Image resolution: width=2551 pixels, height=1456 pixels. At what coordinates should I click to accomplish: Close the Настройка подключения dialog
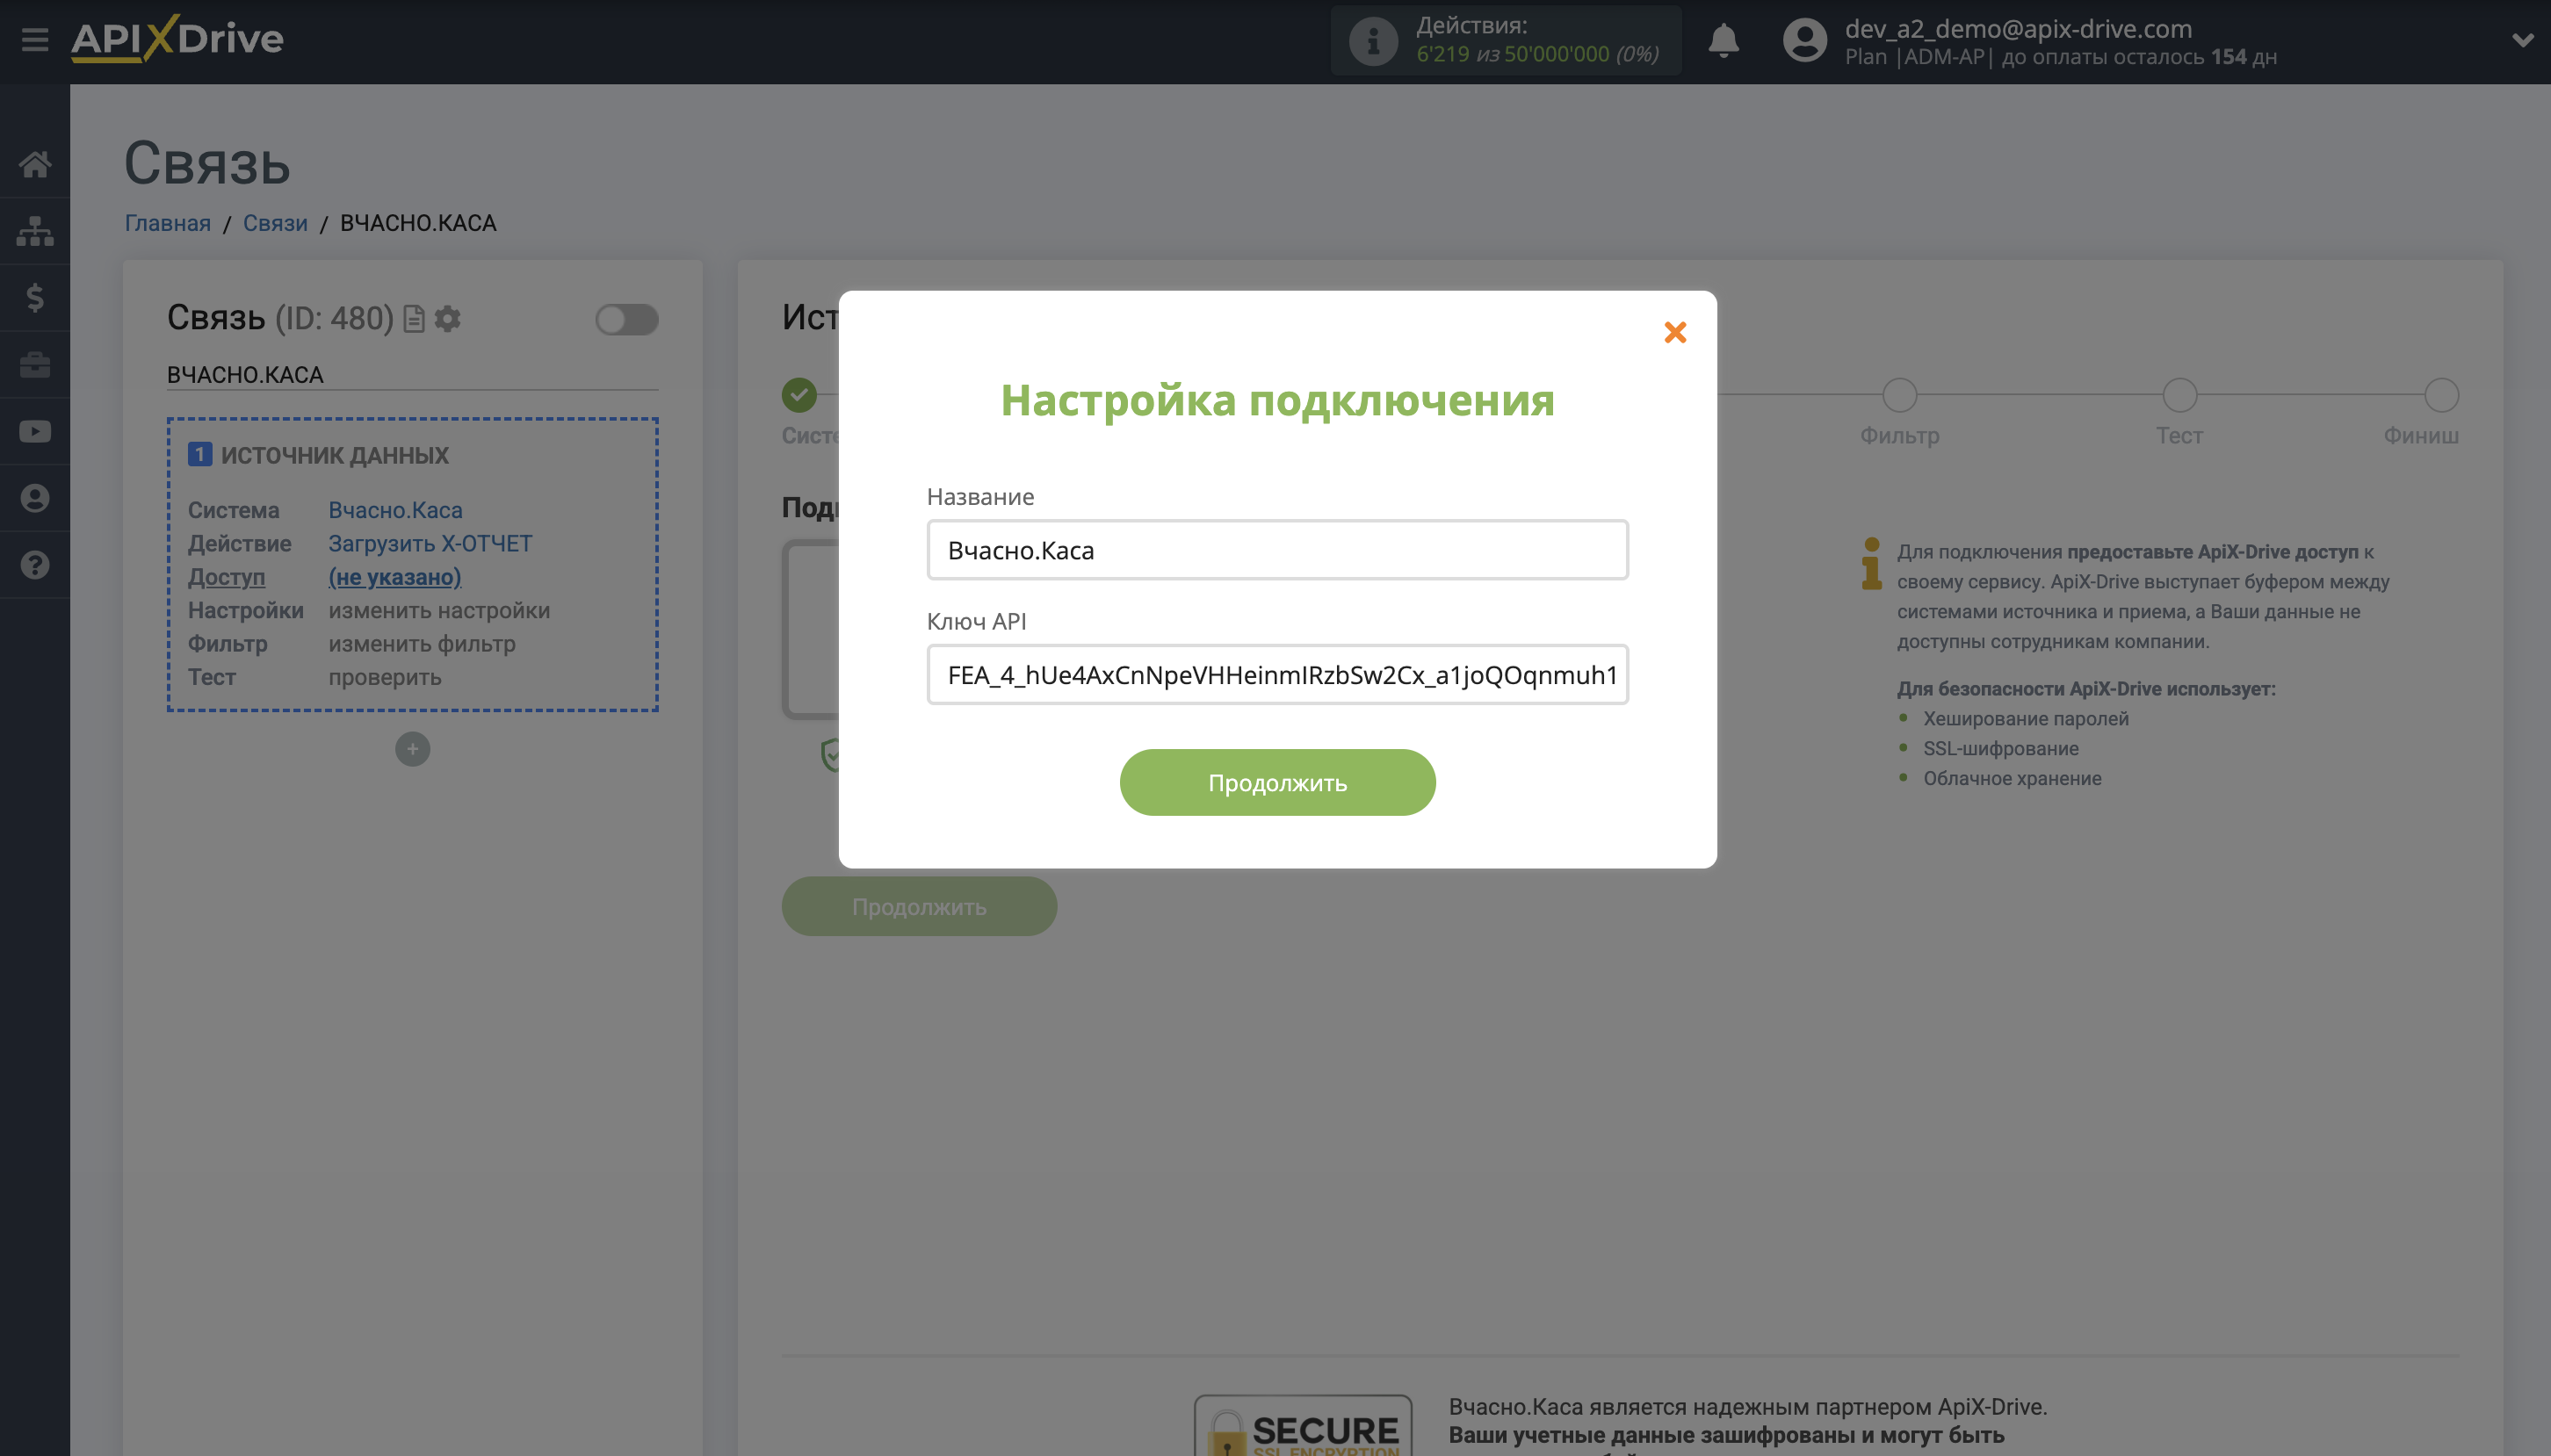[1675, 332]
